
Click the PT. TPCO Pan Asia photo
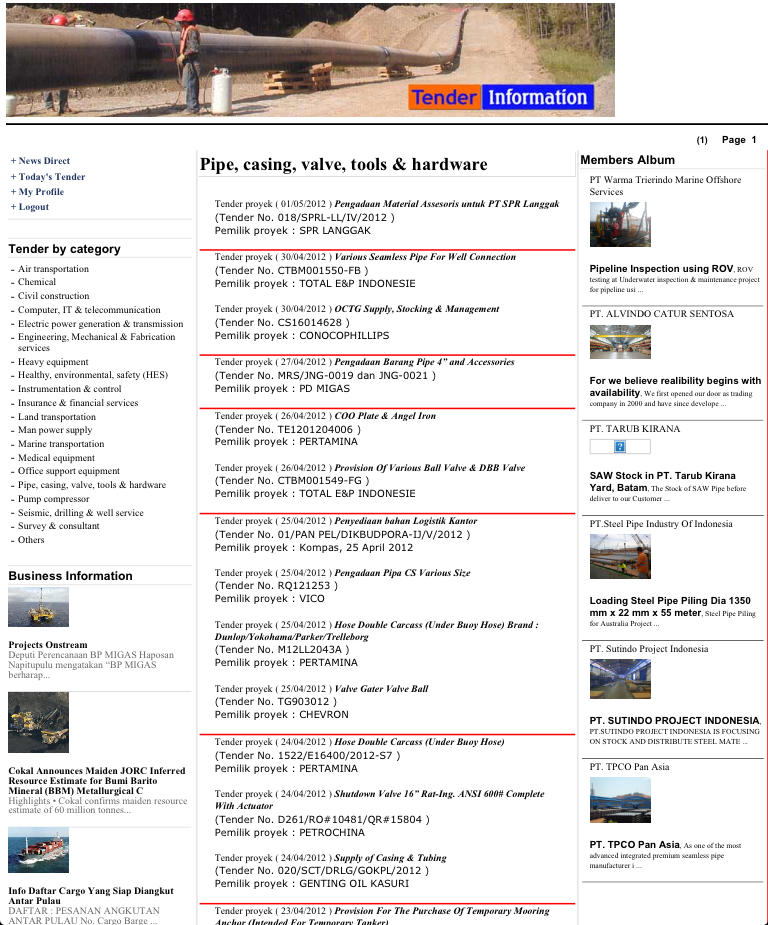coord(619,799)
